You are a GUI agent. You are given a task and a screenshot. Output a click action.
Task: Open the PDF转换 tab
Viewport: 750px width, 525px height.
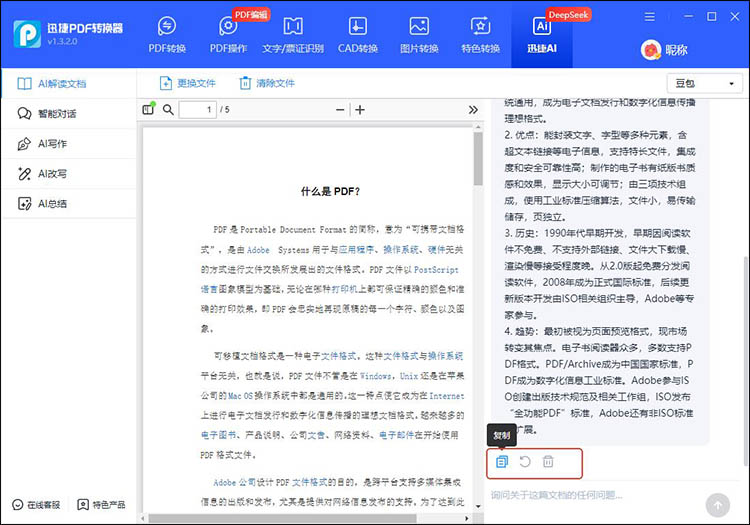[167, 34]
